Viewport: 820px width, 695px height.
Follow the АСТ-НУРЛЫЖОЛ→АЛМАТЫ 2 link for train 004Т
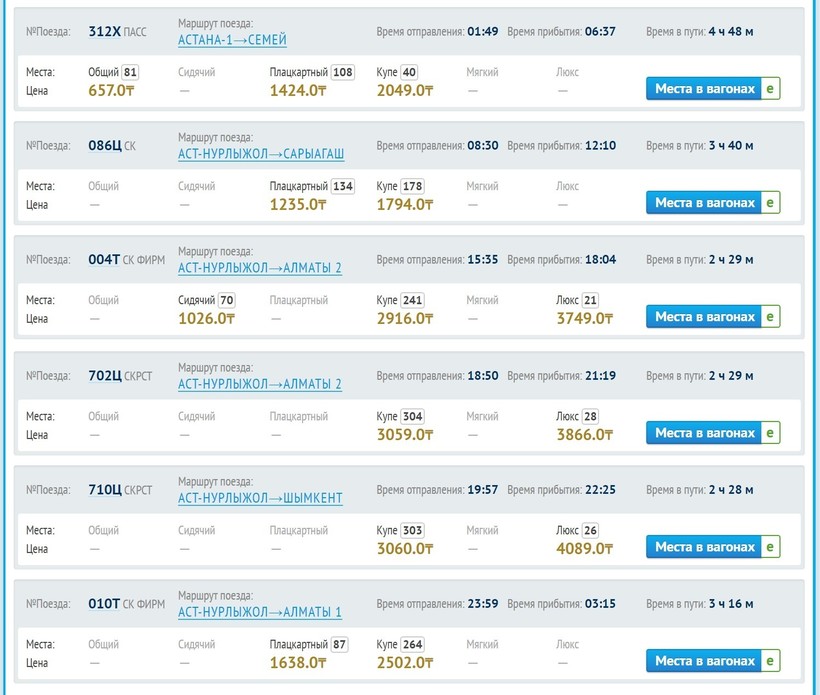pos(260,268)
